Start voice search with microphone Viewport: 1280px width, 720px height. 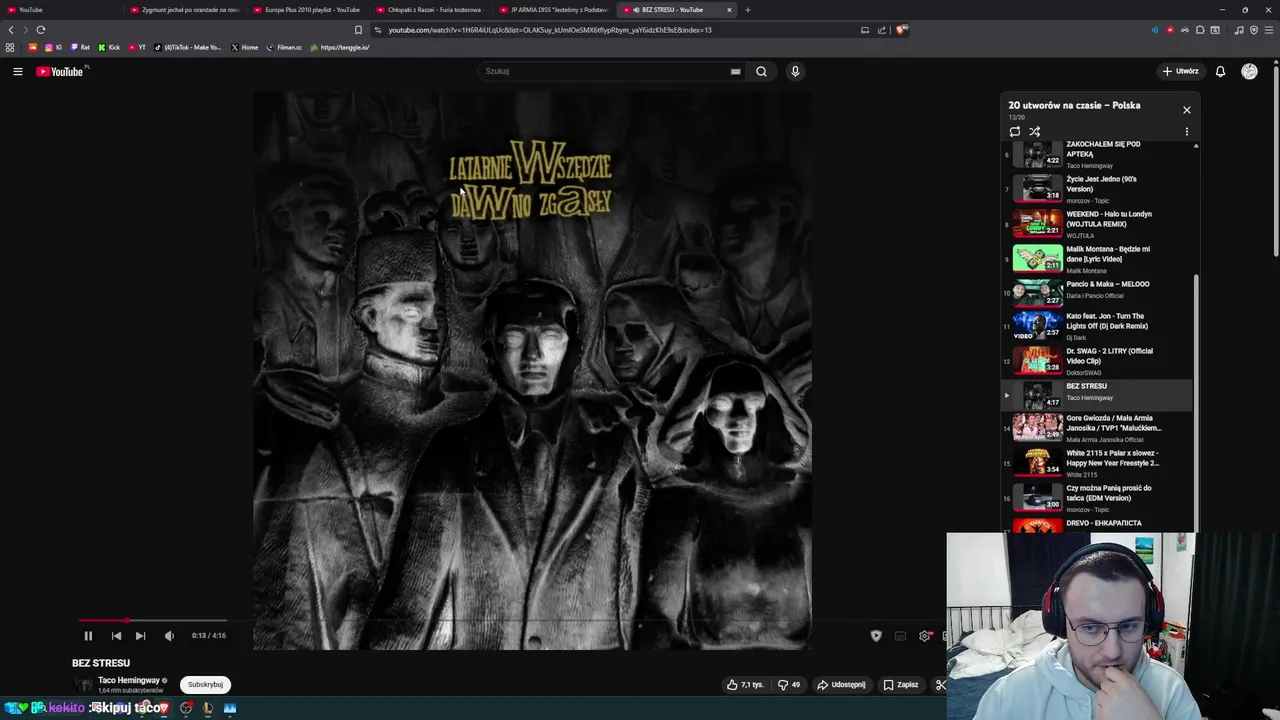[795, 71]
